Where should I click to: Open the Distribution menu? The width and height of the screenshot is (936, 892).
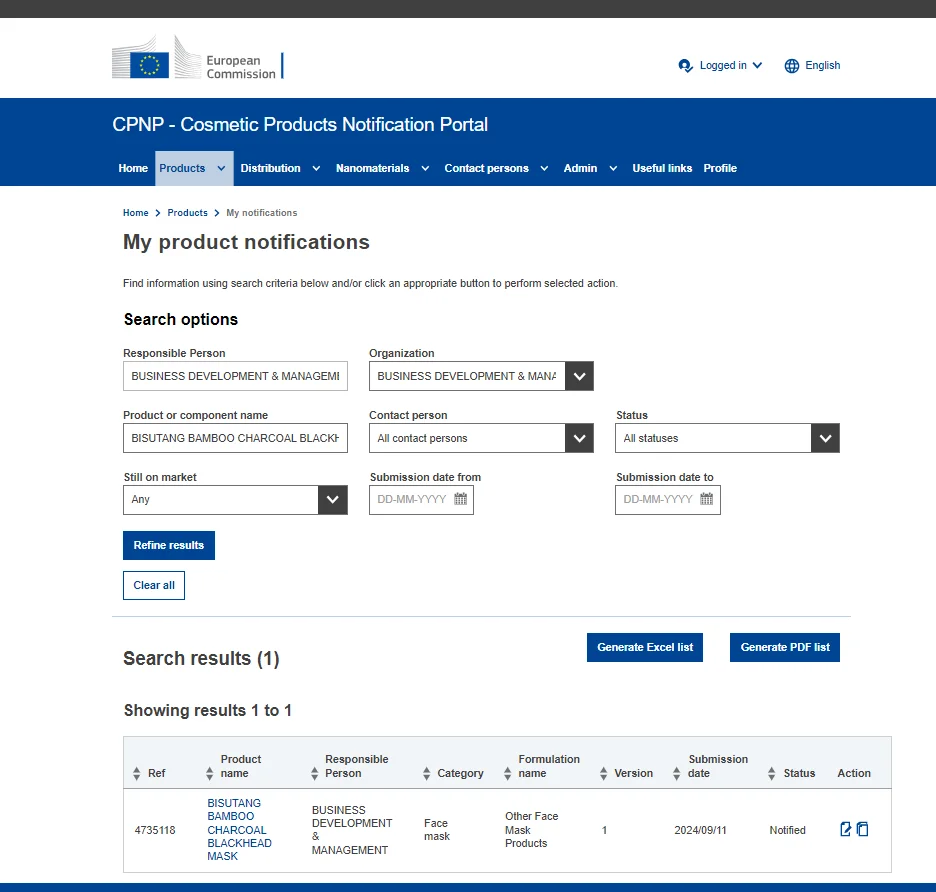coord(280,168)
